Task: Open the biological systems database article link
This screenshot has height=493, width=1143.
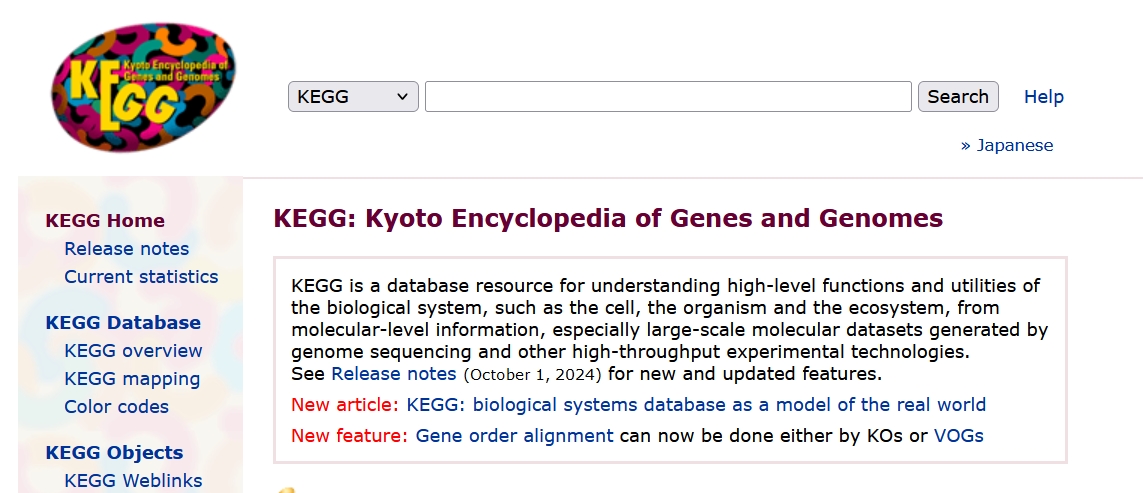Action: (x=696, y=405)
